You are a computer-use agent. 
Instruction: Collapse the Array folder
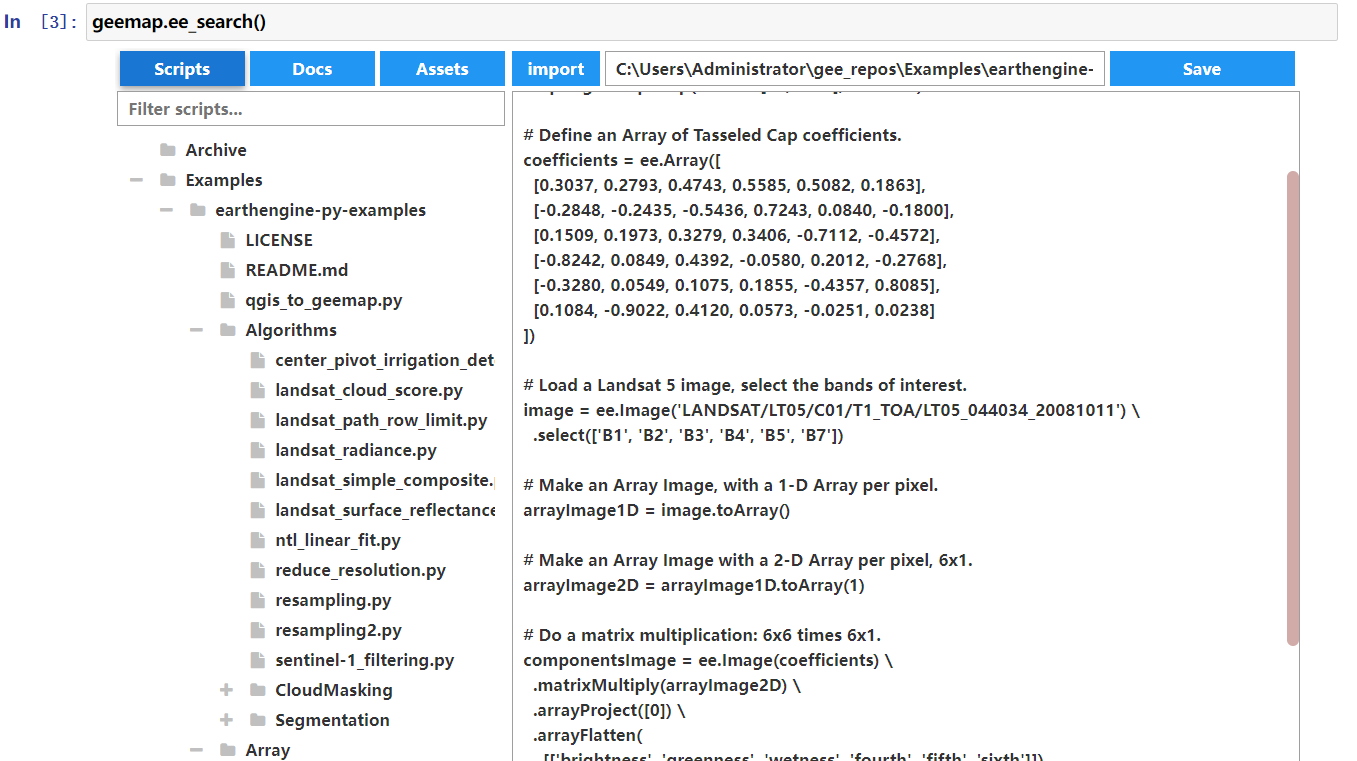point(196,750)
